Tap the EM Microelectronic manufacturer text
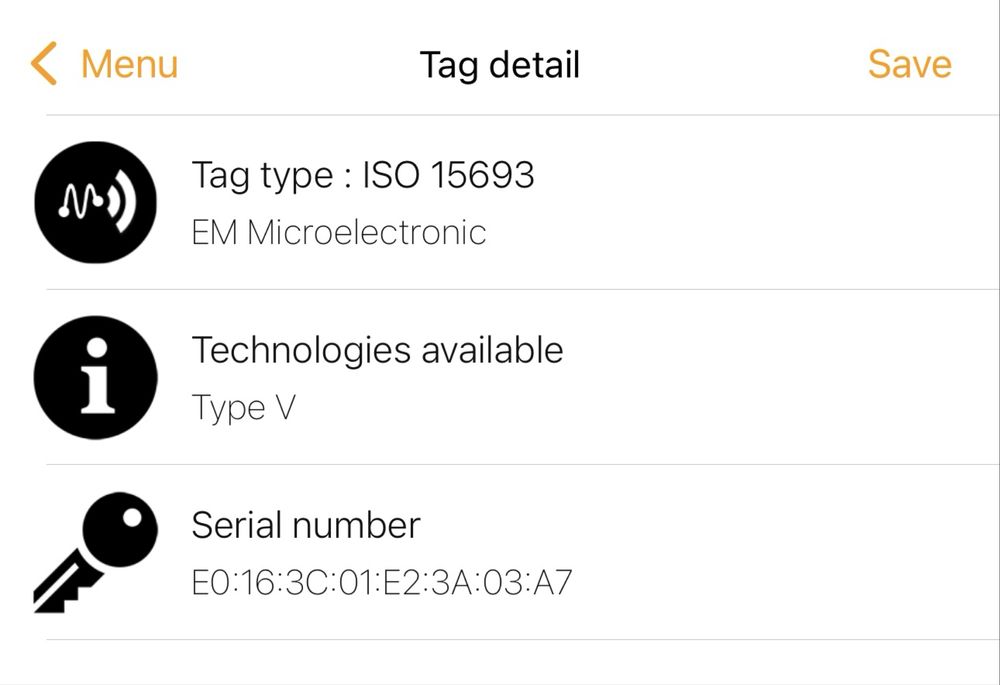 click(x=339, y=233)
